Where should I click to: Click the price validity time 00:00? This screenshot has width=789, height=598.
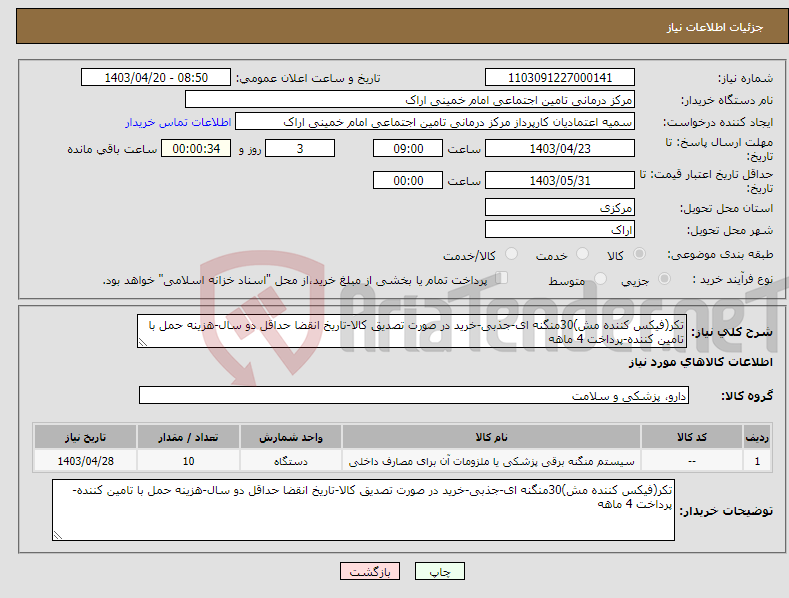pos(408,180)
